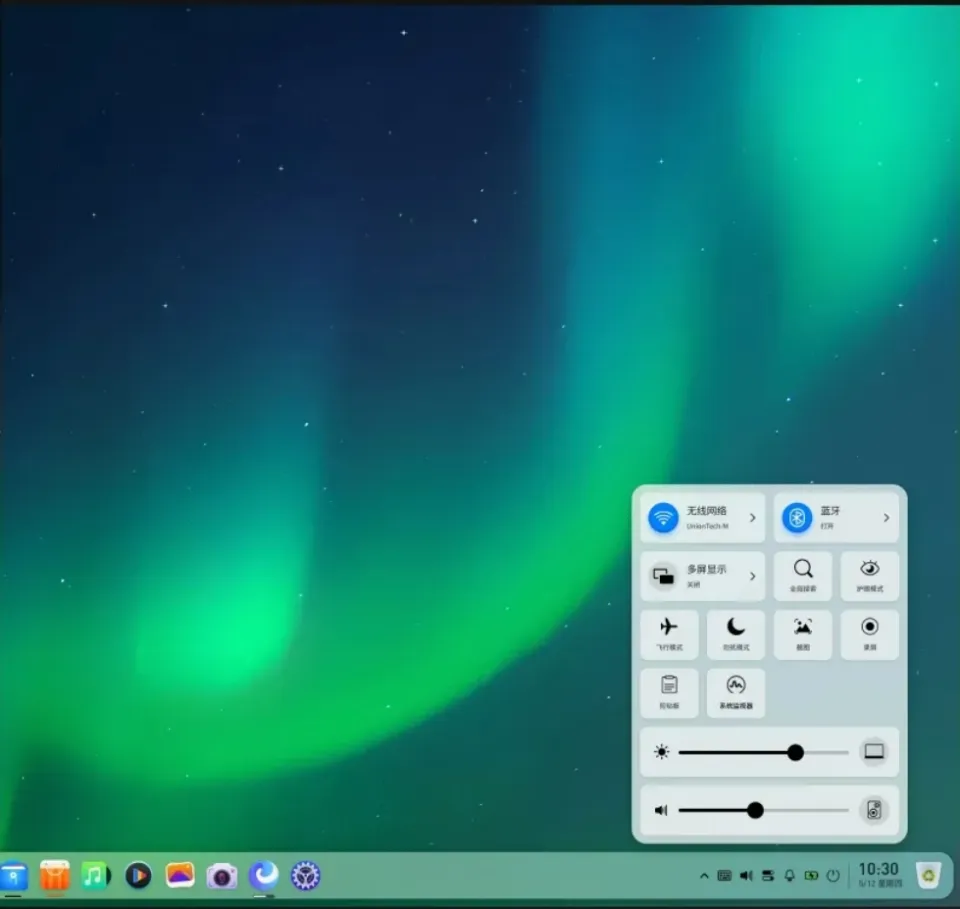Turn on do-not-disturb moon tile
Screen dimensions: 960x909
736,634
